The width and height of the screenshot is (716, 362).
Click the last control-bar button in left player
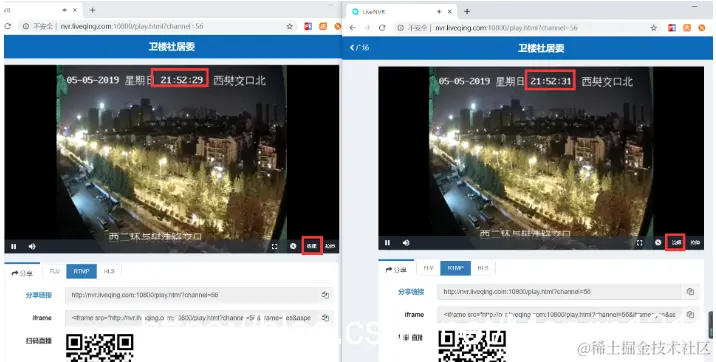330,246
